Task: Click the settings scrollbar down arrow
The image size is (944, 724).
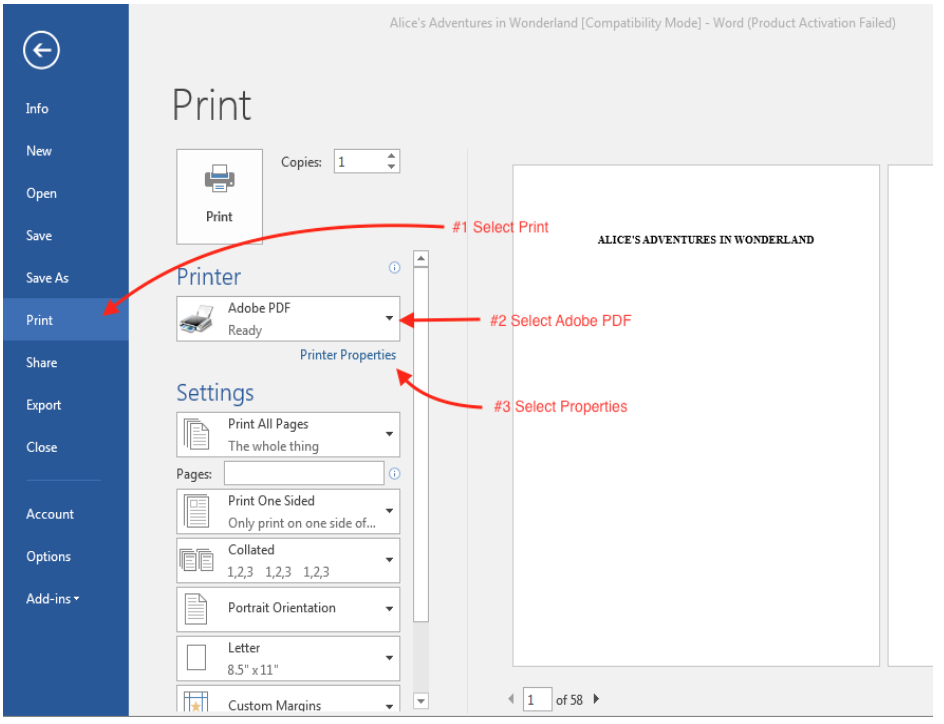Action: tap(421, 701)
